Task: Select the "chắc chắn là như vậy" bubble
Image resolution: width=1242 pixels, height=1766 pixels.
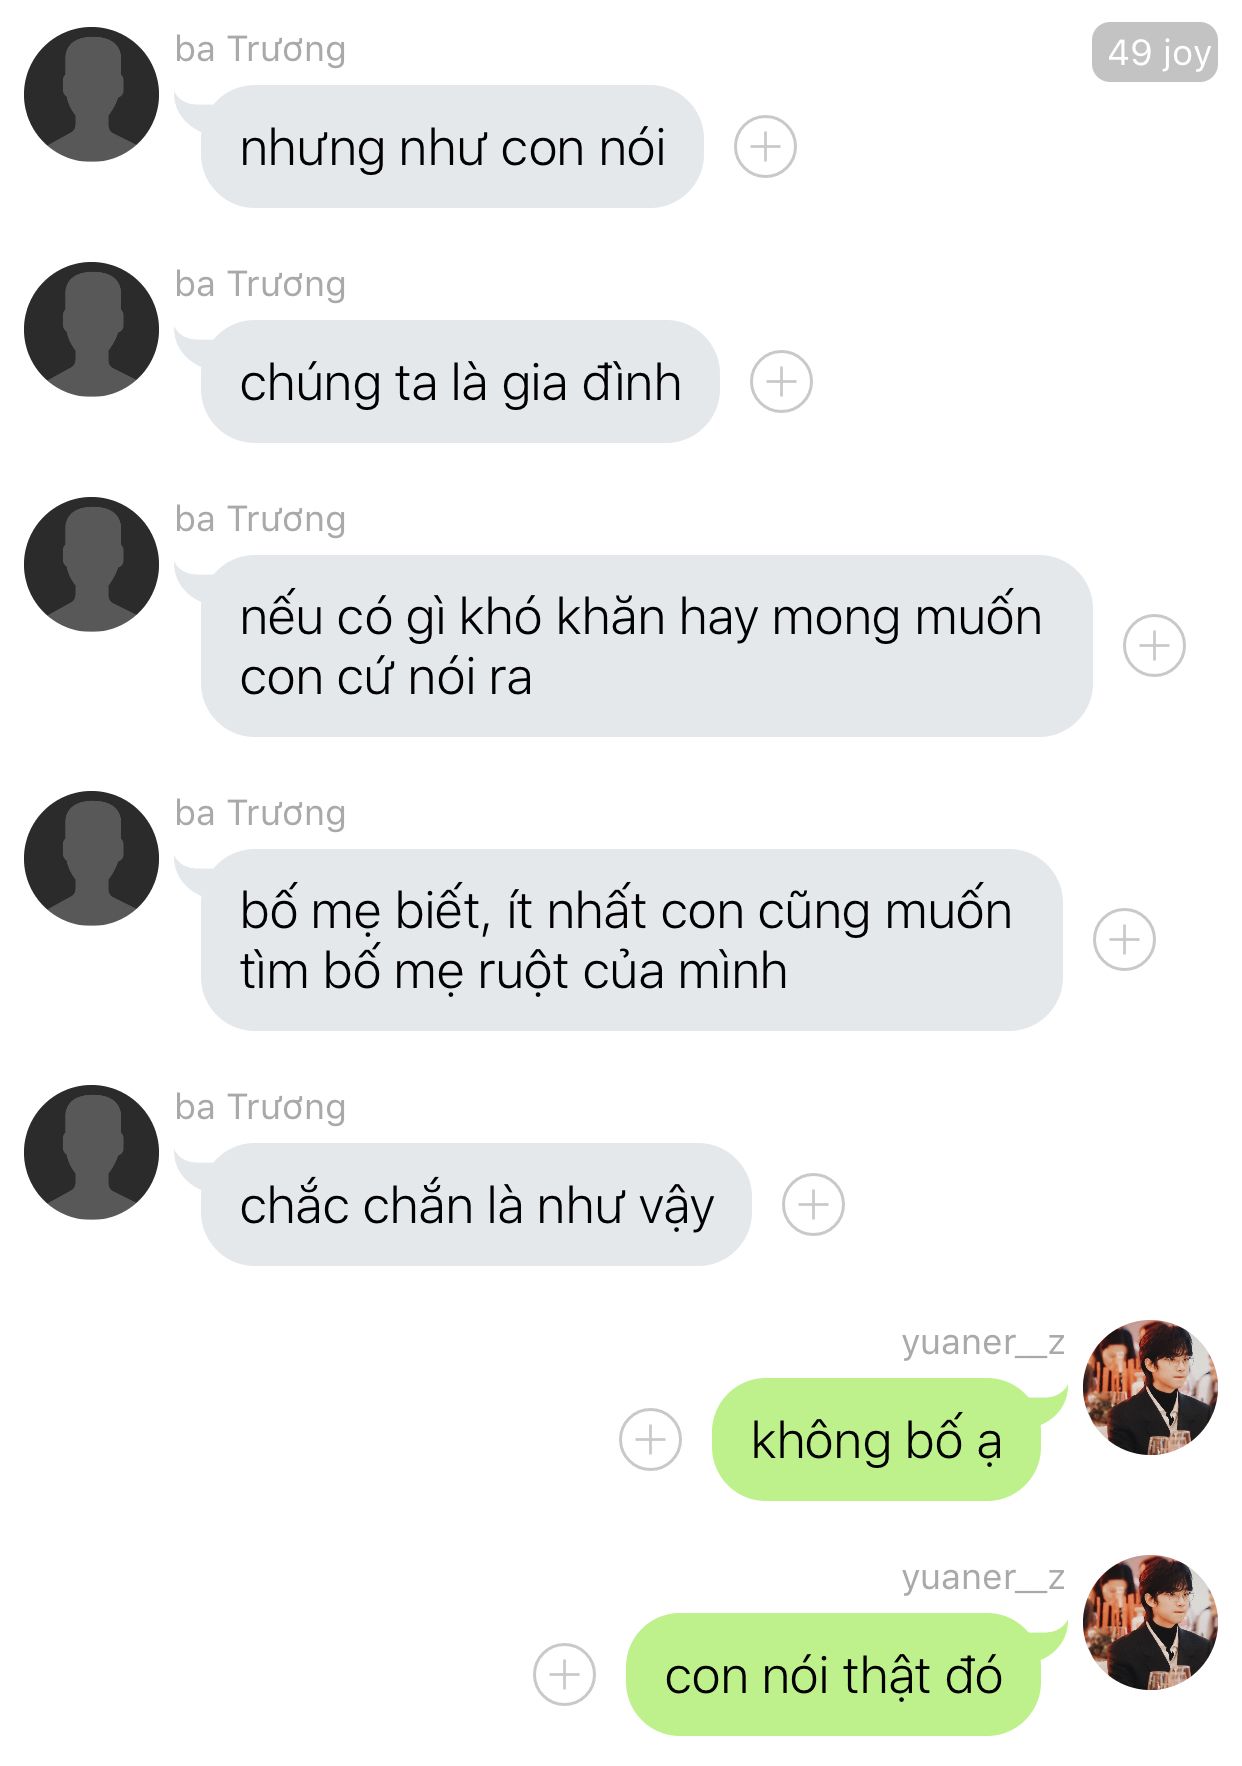Action: click(476, 1204)
